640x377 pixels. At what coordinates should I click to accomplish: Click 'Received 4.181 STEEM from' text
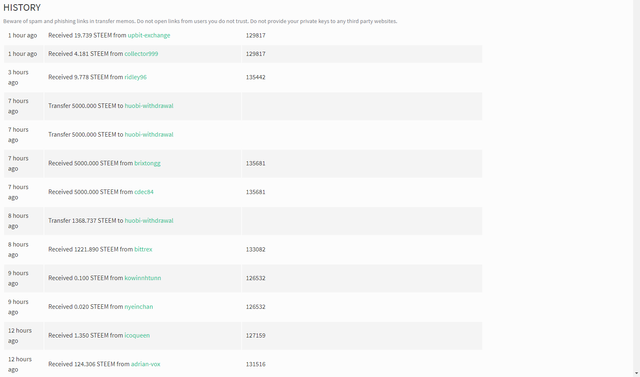coord(86,54)
